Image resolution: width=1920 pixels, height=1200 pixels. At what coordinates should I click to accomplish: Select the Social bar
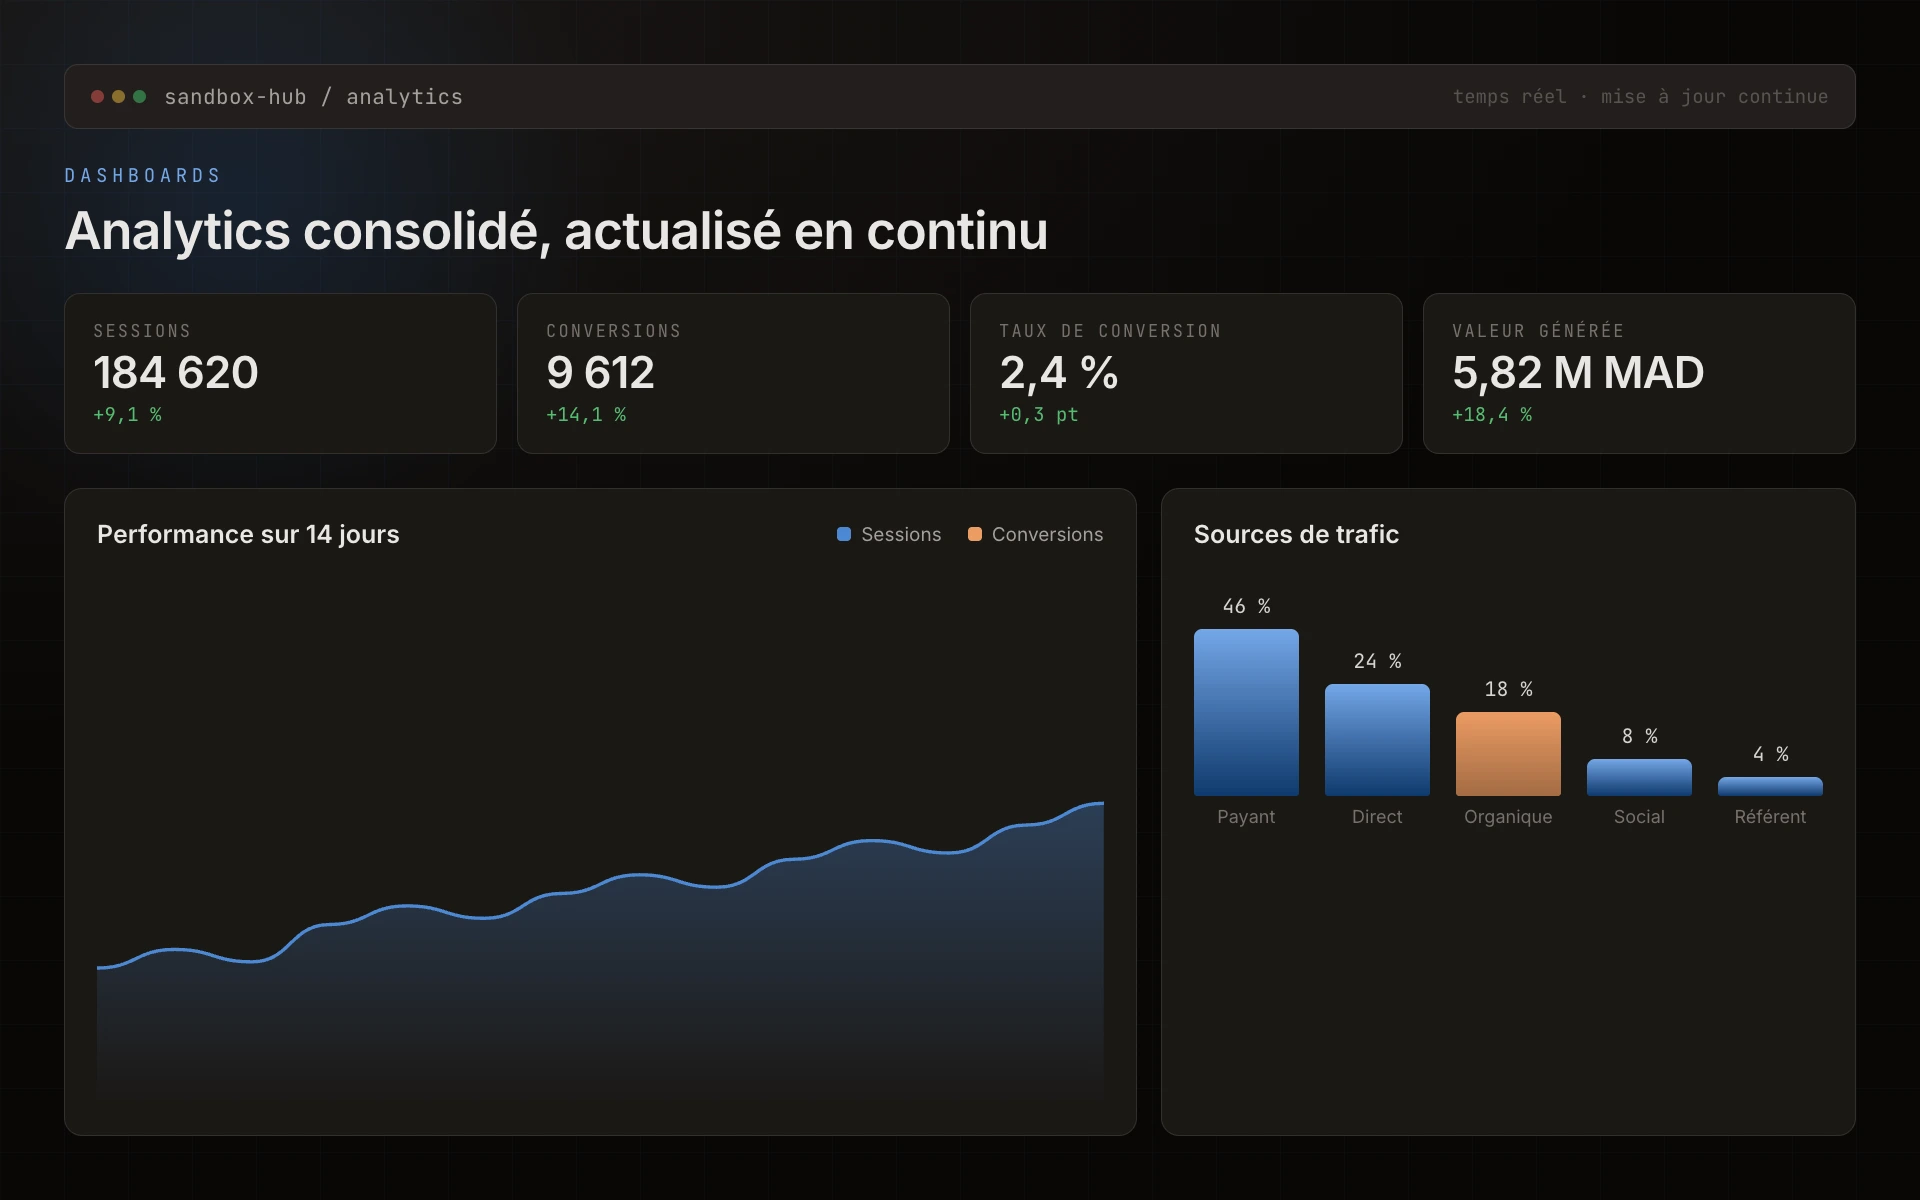click(1639, 777)
